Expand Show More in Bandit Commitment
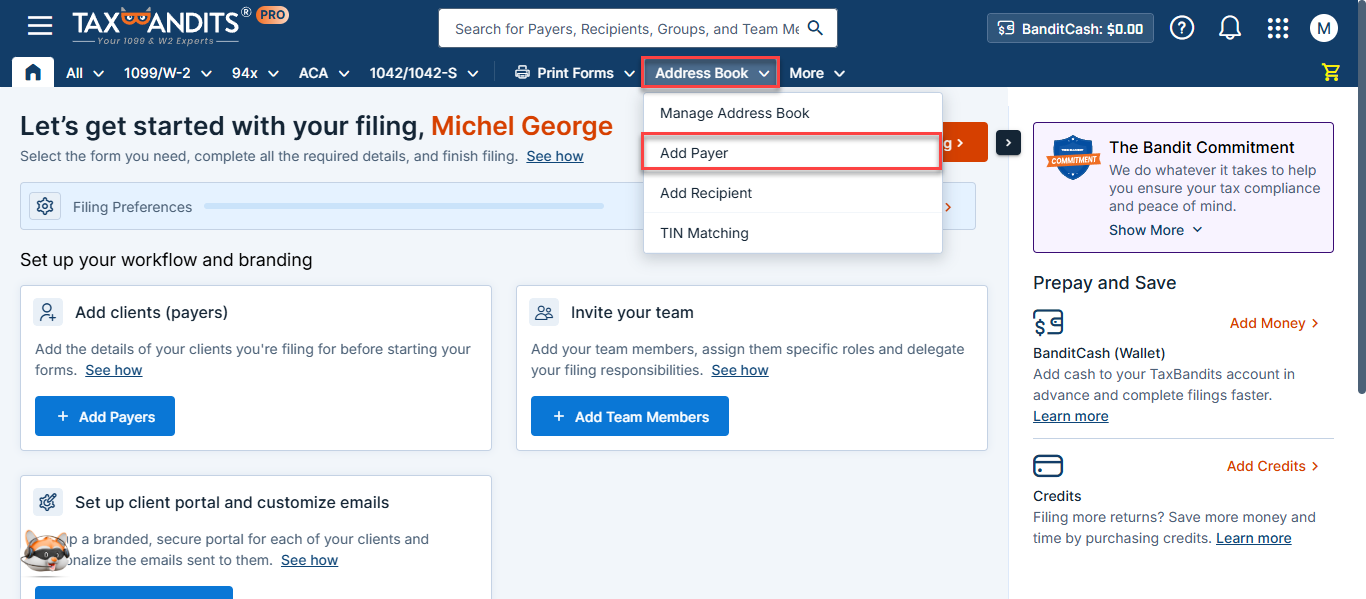The width and height of the screenshot is (1366, 599). point(1156,230)
